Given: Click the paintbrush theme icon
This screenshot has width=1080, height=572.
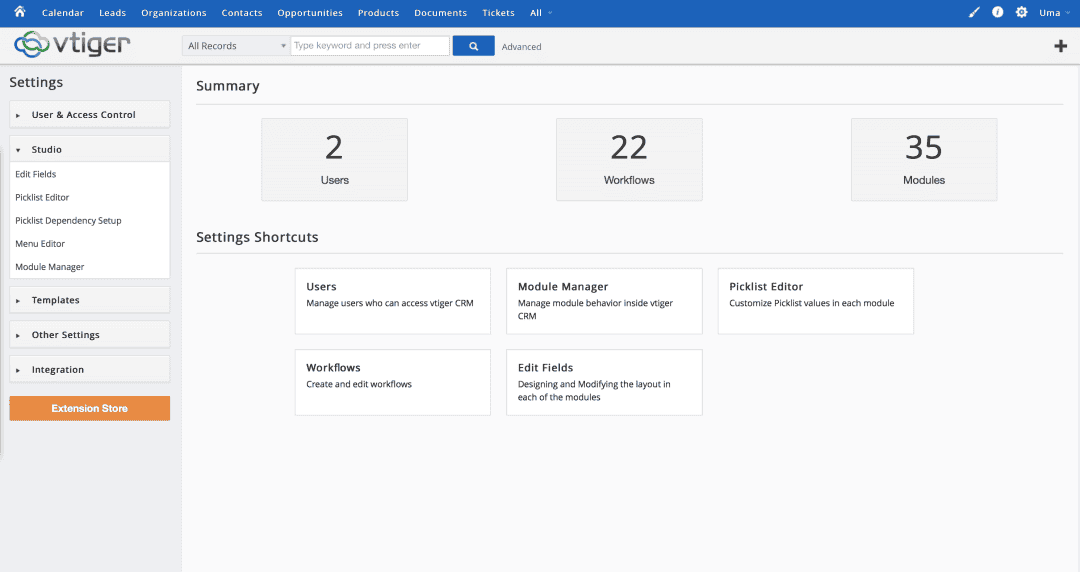Looking at the screenshot, I should (975, 13).
